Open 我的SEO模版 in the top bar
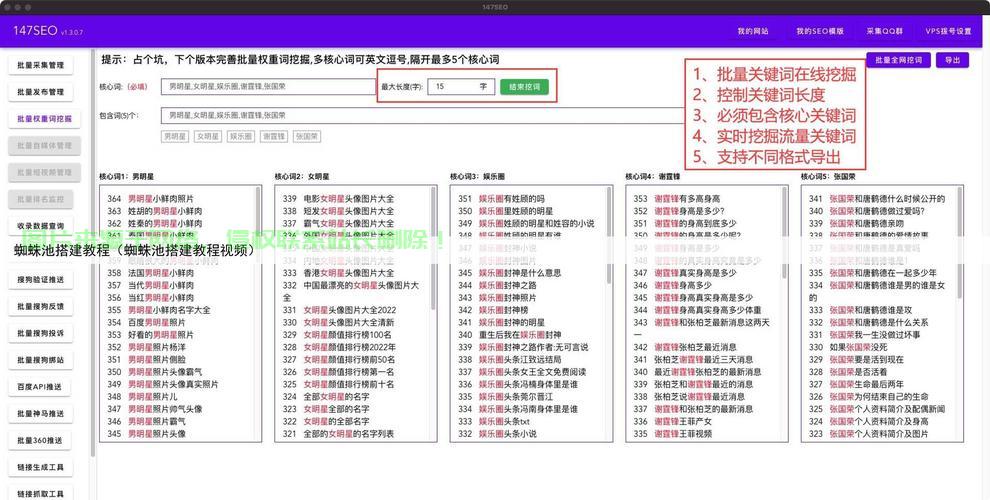Viewport: 990px width, 500px height. point(820,31)
